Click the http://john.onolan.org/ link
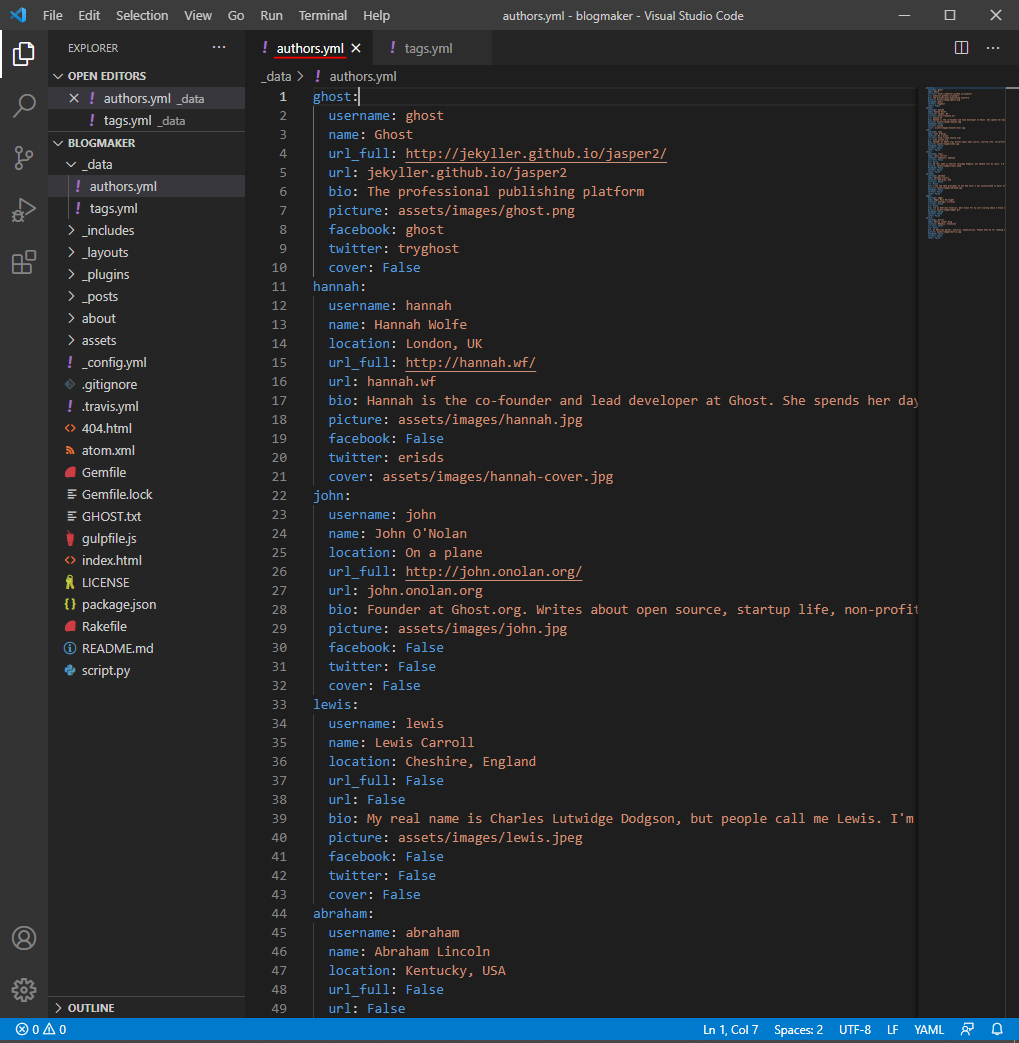This screenshot has height=1043, width=1019. 494,571
